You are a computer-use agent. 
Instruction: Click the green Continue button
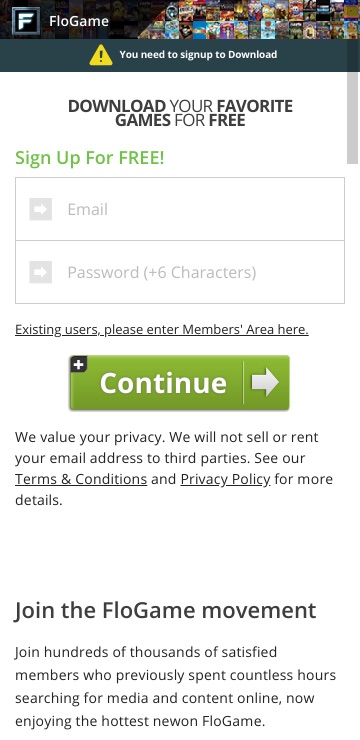(179, 382)
